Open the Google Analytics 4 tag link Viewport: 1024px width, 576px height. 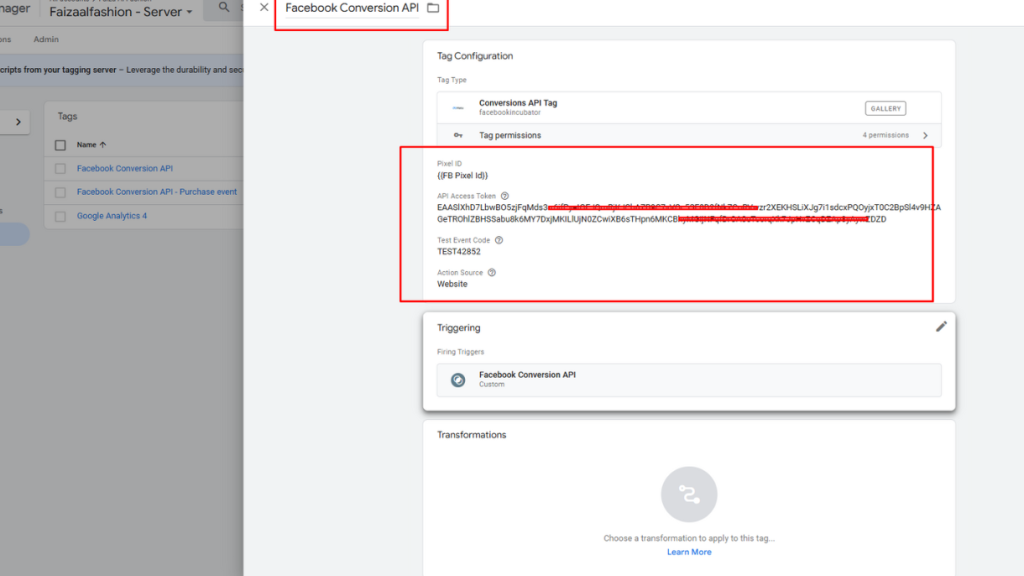(x=112, y=216)
